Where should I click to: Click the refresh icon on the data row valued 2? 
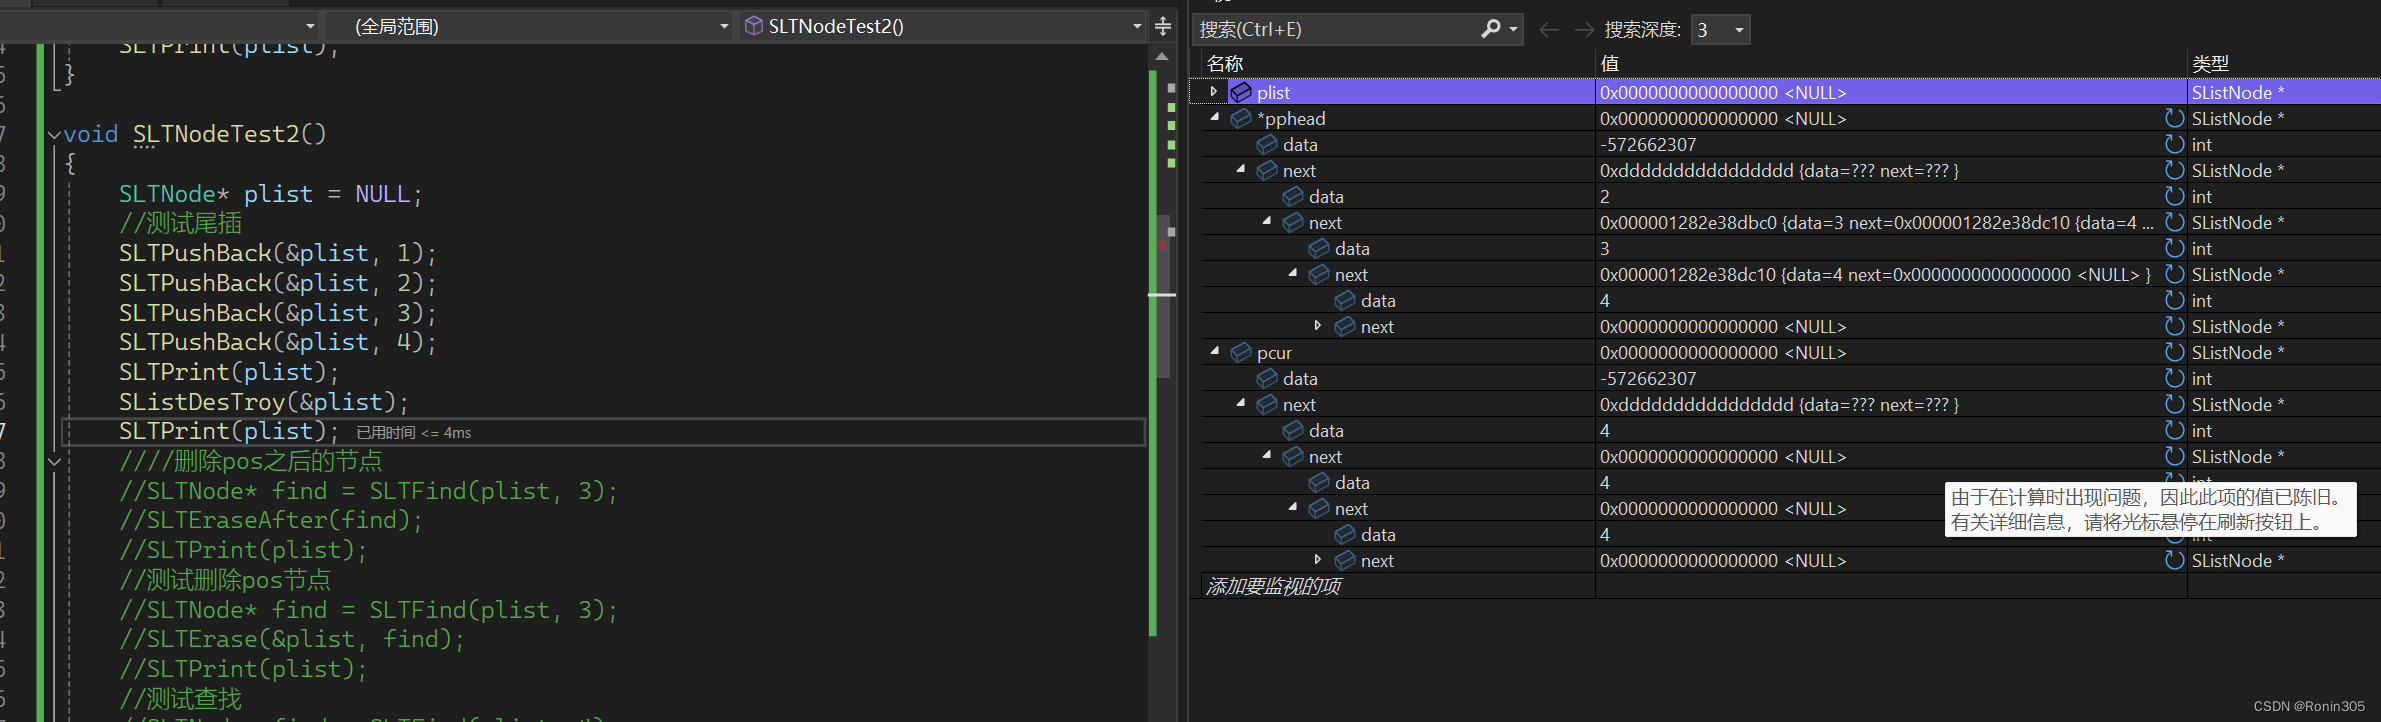point(2174,196)
